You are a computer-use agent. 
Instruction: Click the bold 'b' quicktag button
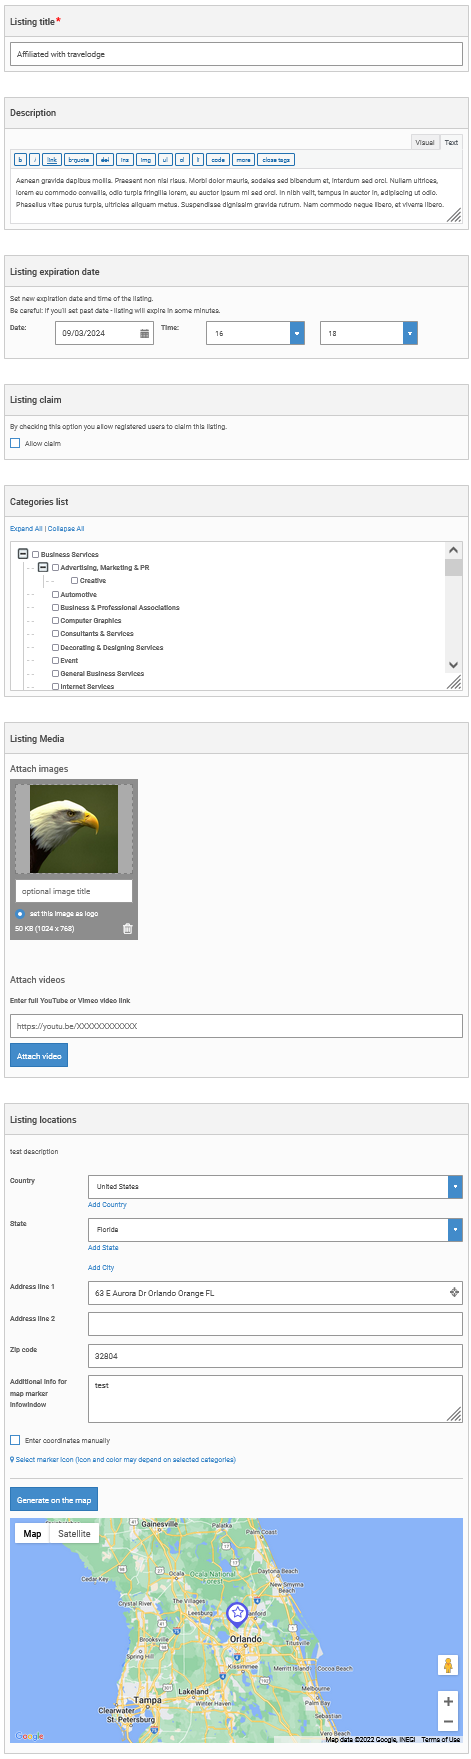point(20,160)
